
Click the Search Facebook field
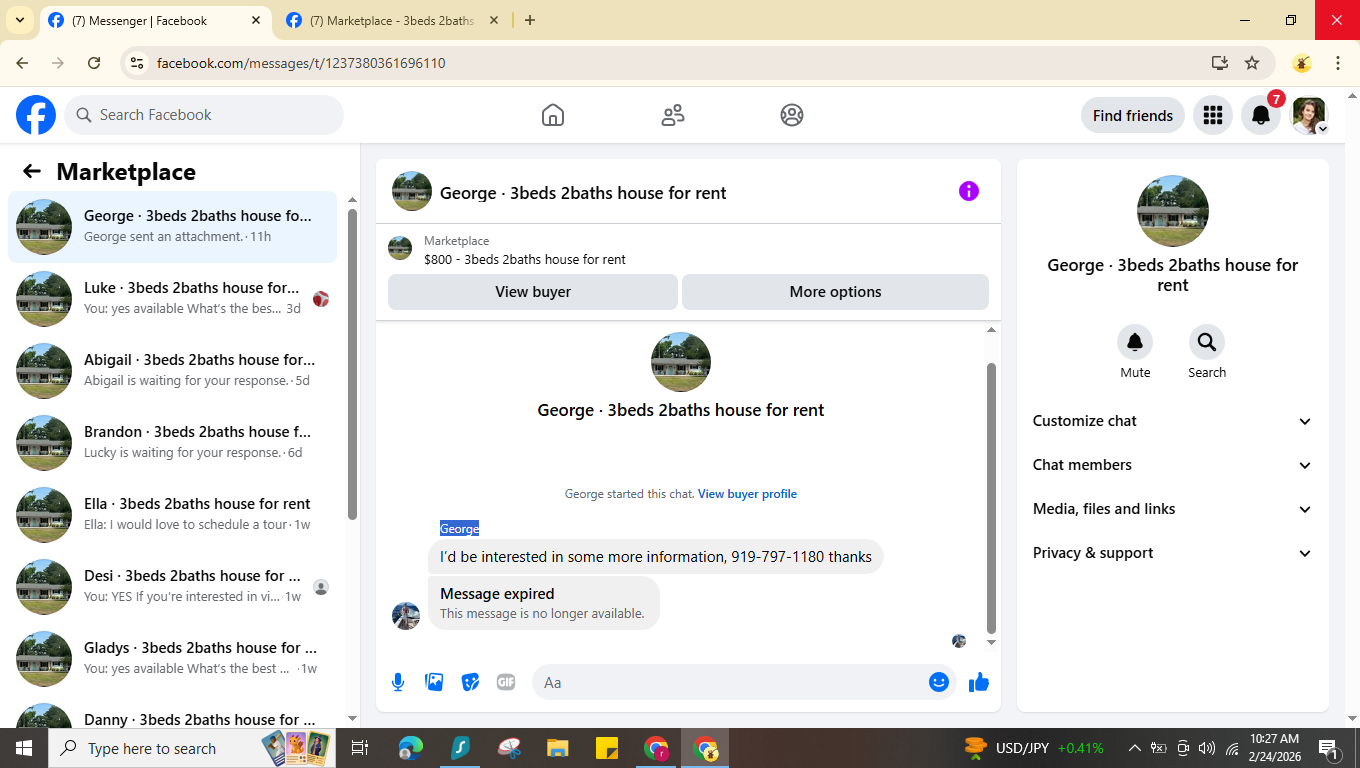click(x=204, y=115)
